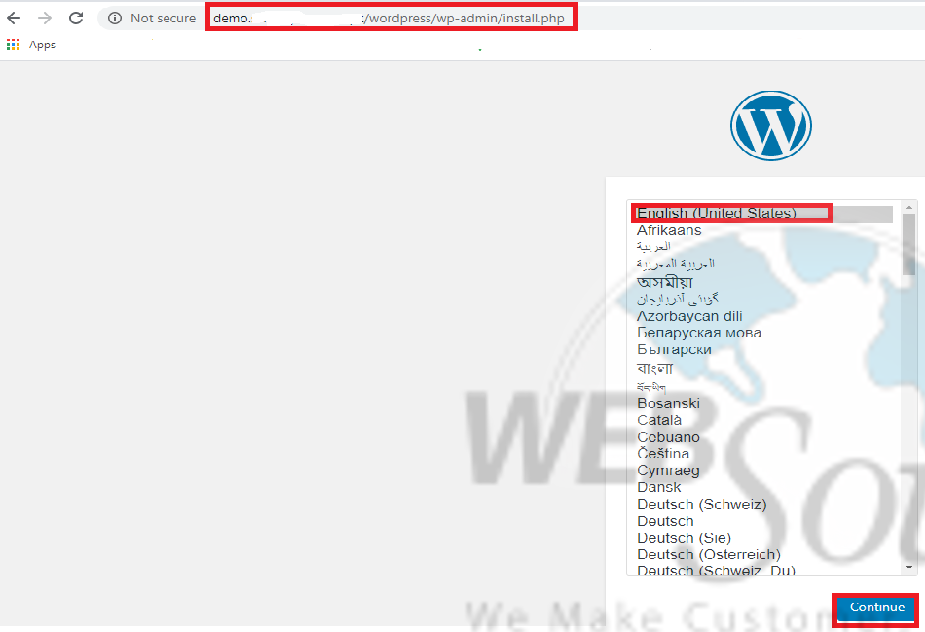The image size is (925, 632).
Task: Focus the address bar with install.php URL
Action: pos(391,18)
